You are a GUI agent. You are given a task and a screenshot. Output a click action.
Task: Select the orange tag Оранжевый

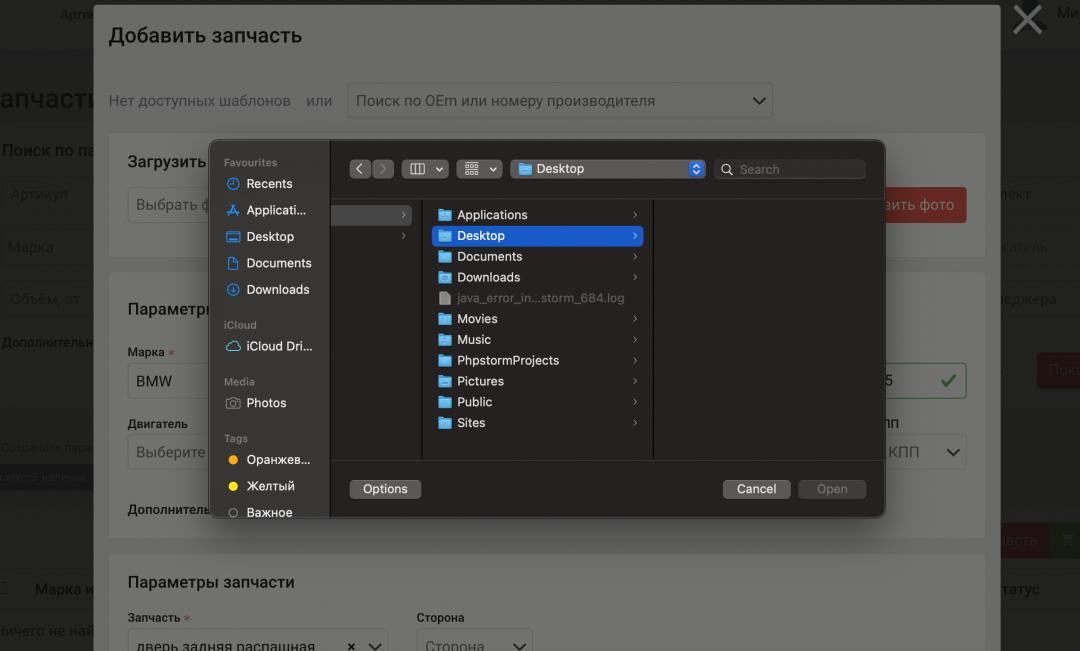(x=278, y=460)
